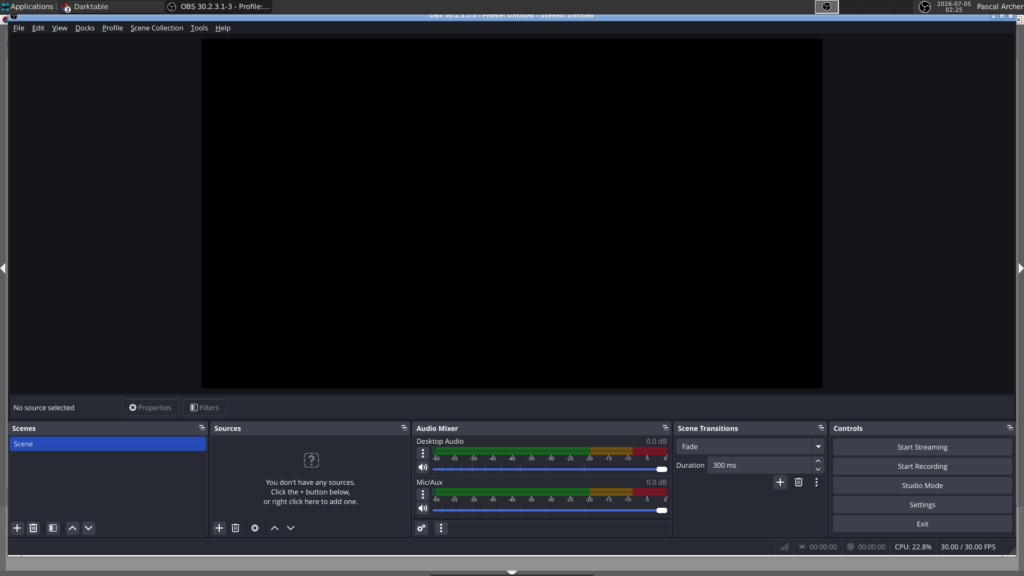
Task: Open the Tools menu
Action: tap(199, 28)
